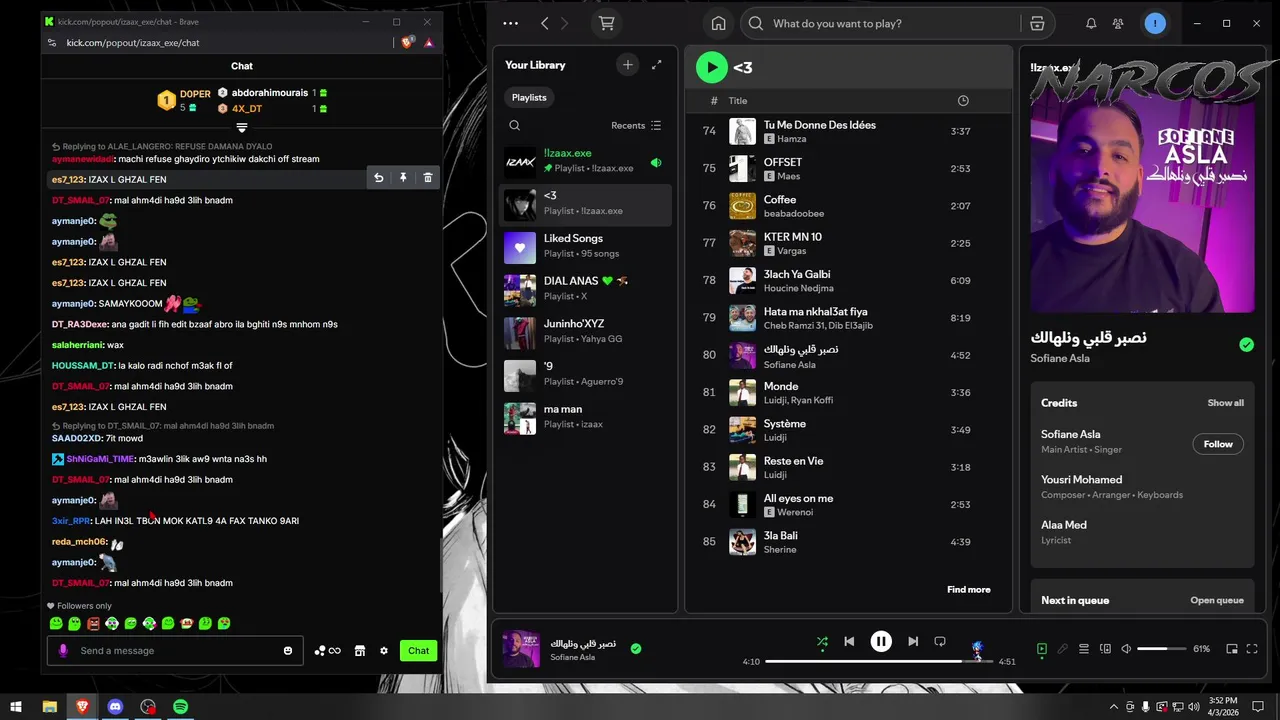Select !Izaax.exe playlist in library

585,161
